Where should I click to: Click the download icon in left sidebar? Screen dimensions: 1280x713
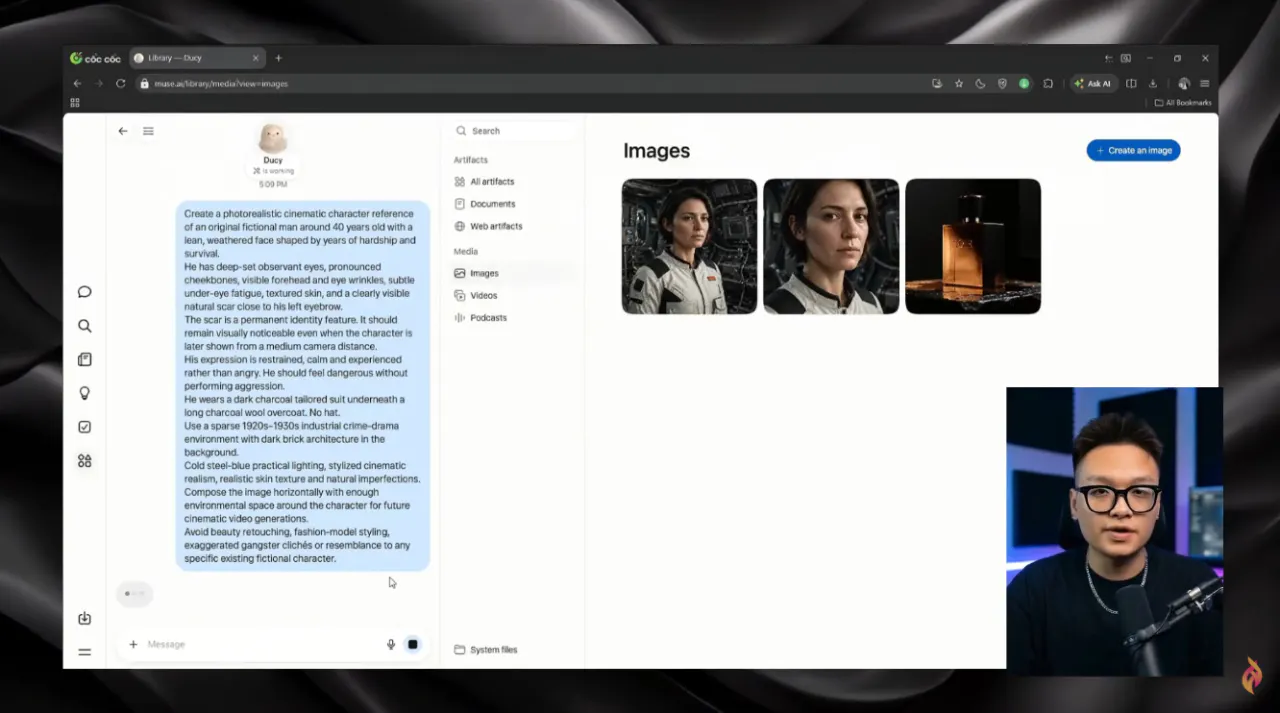(x=85, y=618)
